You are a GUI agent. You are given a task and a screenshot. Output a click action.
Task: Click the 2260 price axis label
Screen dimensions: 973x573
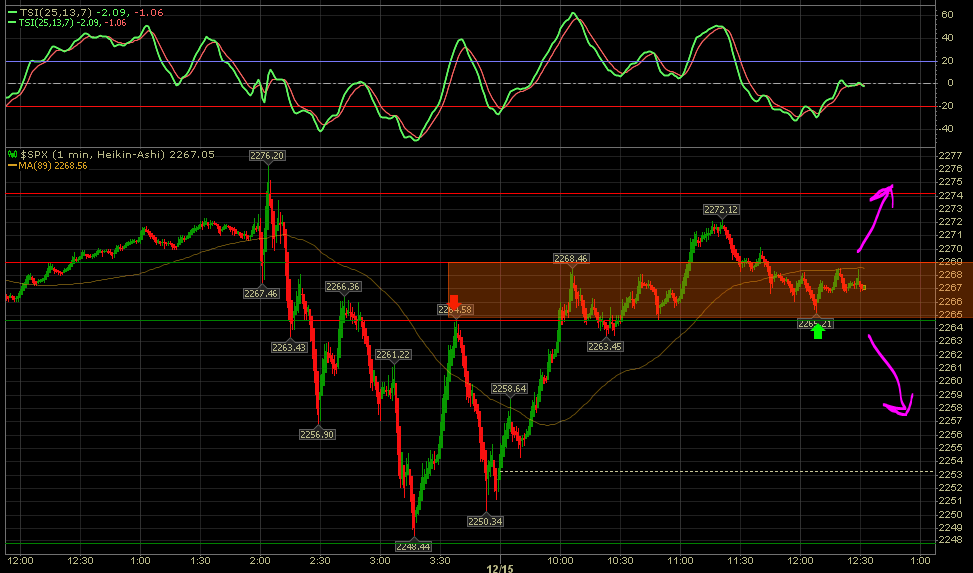(x=951, y=381)
